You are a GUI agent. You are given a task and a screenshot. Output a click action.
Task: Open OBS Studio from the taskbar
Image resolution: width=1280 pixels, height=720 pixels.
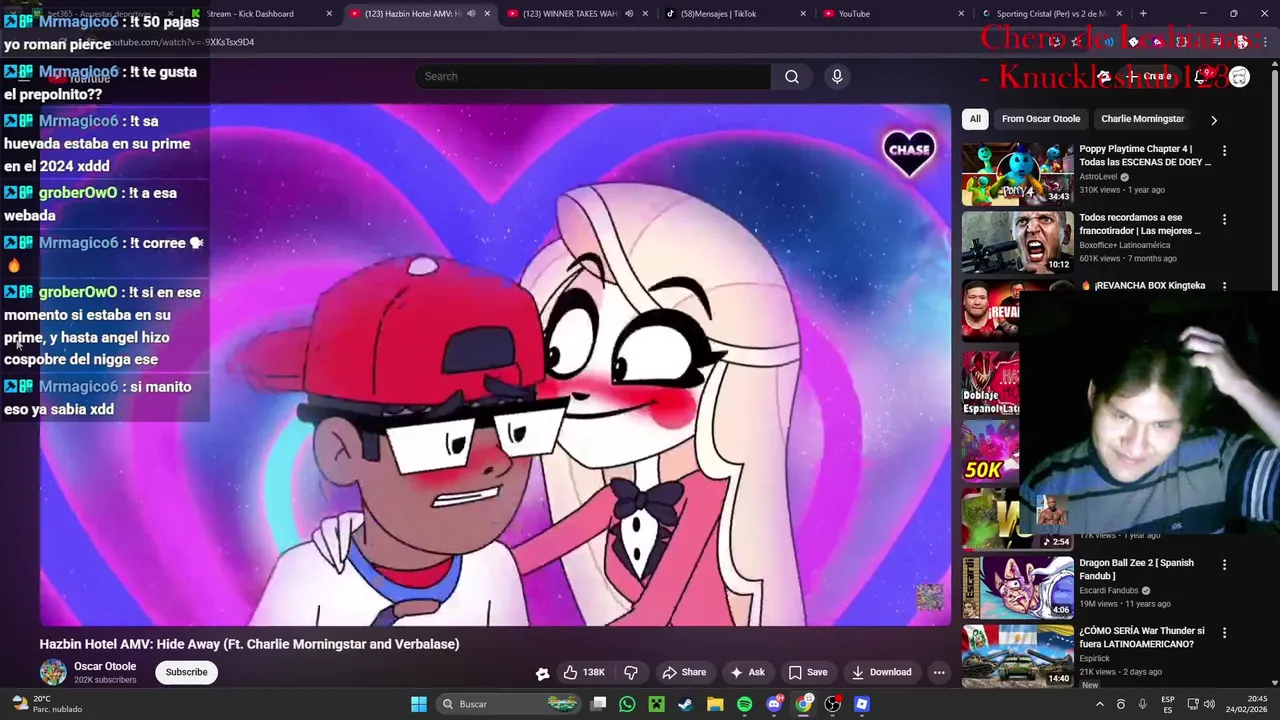pos(832,704)
